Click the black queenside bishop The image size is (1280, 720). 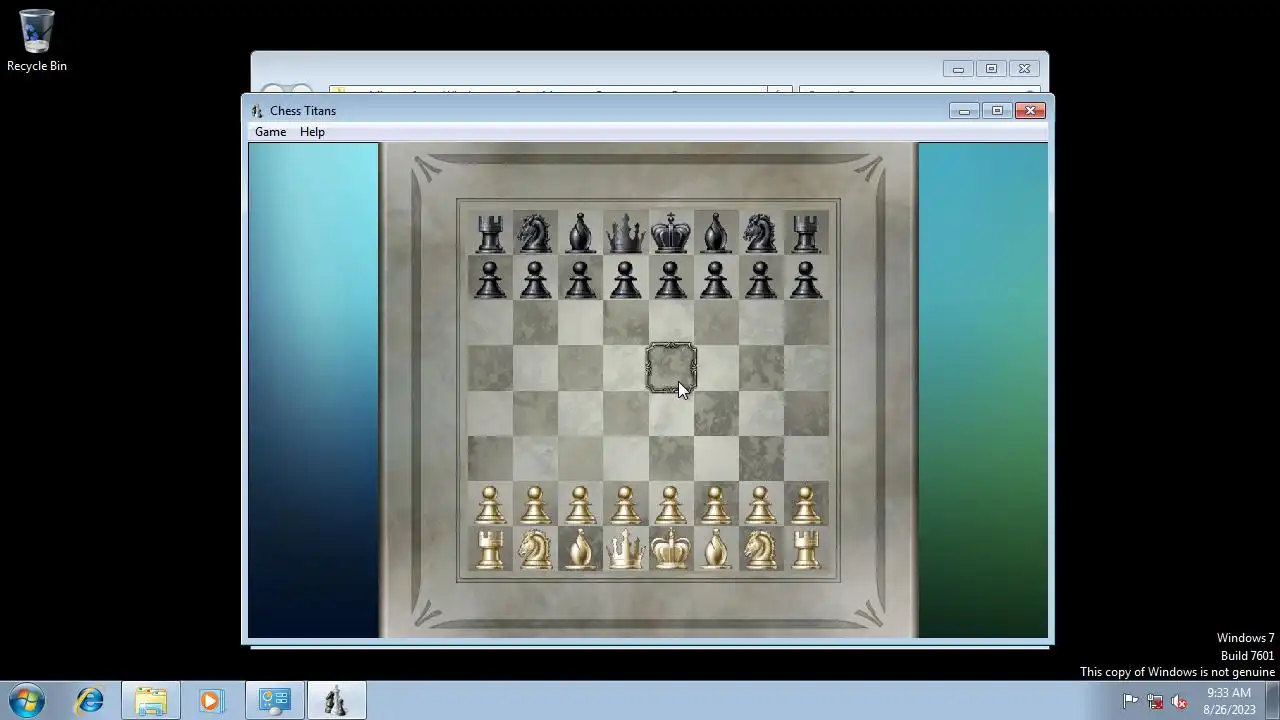coord(580,233)
